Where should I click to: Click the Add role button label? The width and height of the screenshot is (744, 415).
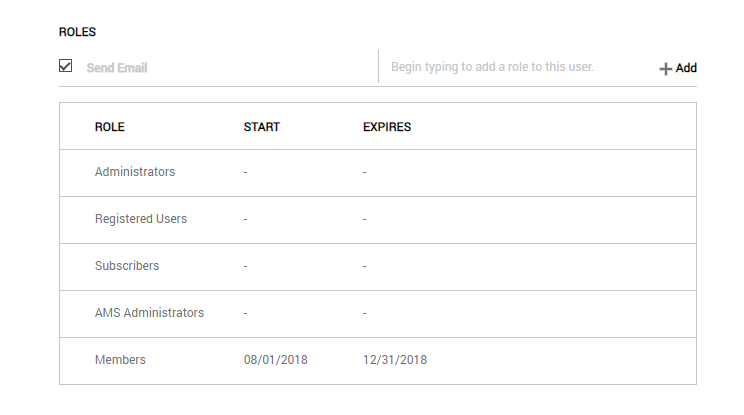coord(686,68)
